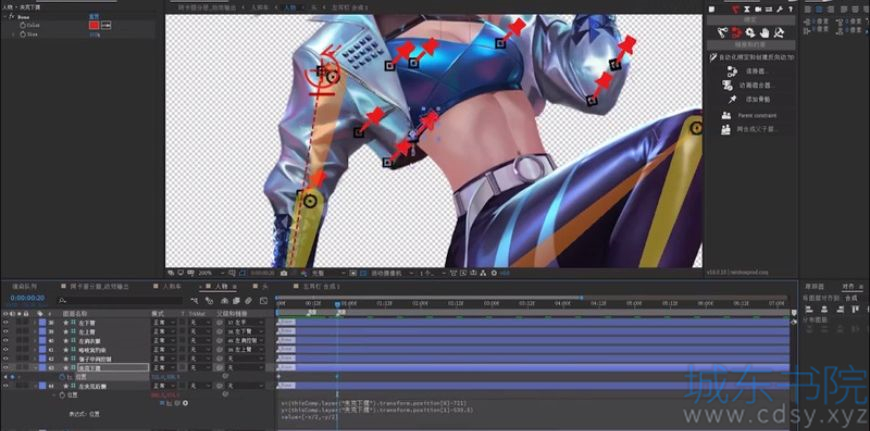Open Duik help question mark icon

(x=791, y=9)
